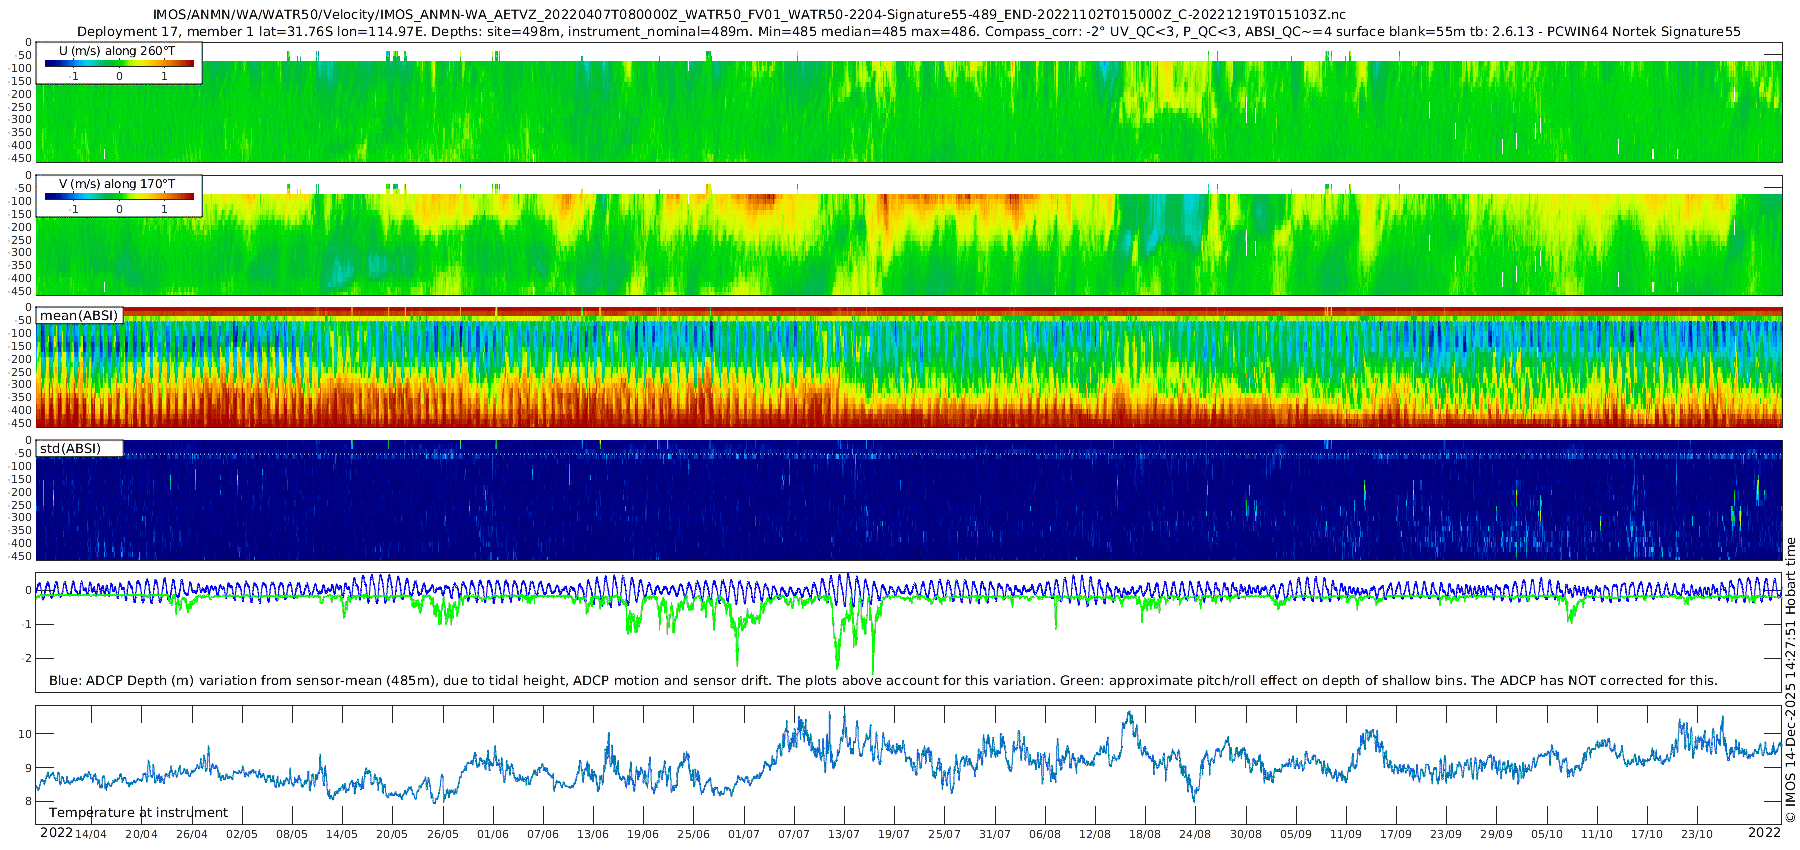1800x850 pixels.
Task: Click the 12/08 date tick label
Action: tap(1095, 834)
